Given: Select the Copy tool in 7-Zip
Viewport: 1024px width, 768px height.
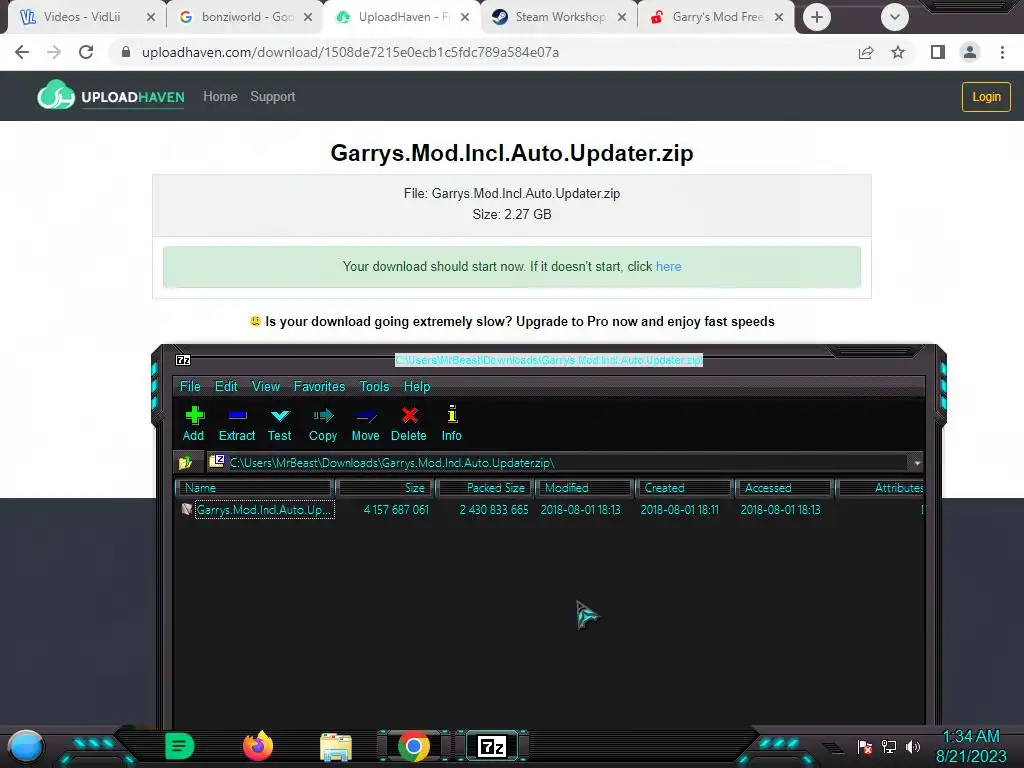Looking at the screenshot, I should coord(323,424).
